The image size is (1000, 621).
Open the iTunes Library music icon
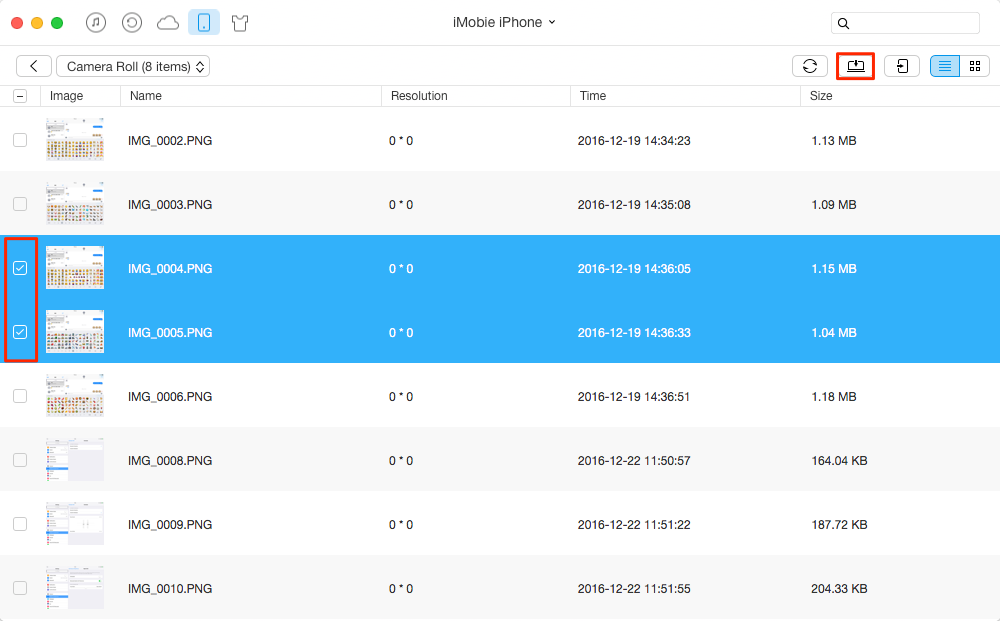(x=96, y=23)
